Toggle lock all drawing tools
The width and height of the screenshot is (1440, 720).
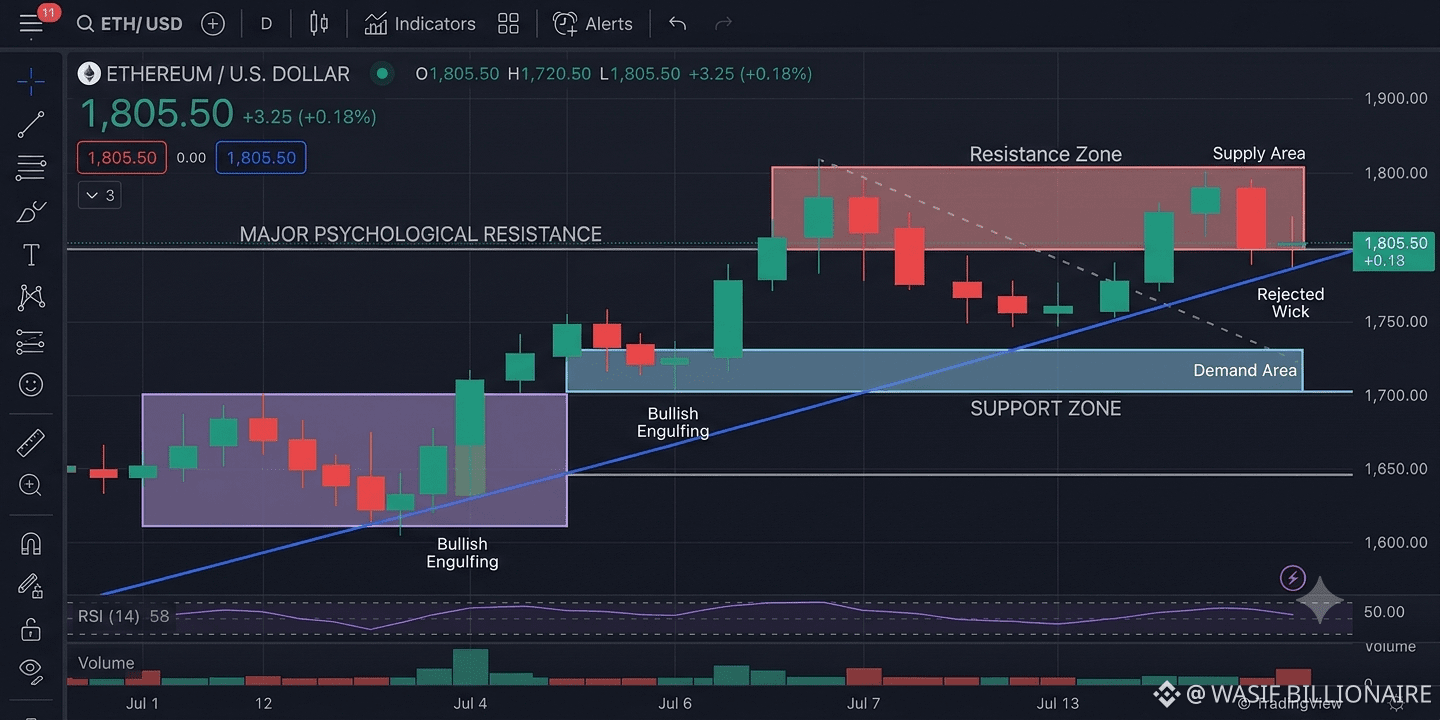tap(31, 629)
